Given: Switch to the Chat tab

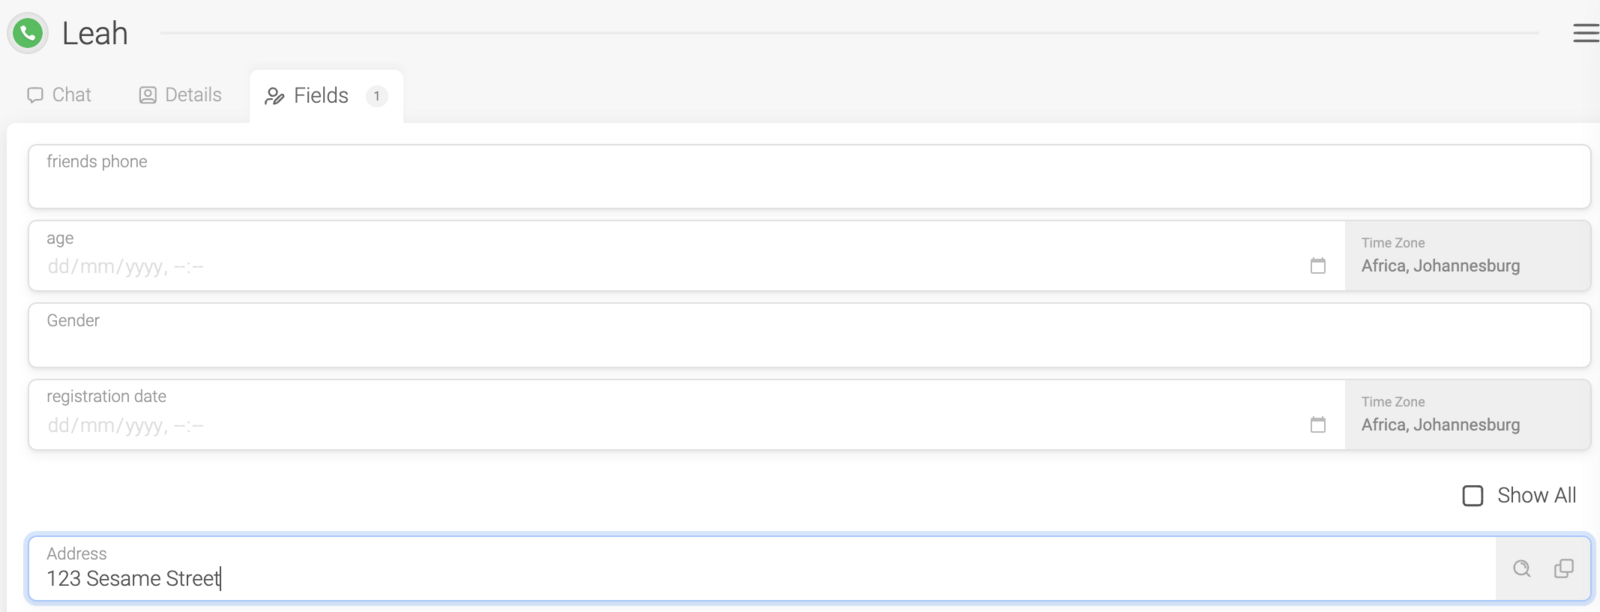Looking at the screenshot, I should click(x=59, y=95).
